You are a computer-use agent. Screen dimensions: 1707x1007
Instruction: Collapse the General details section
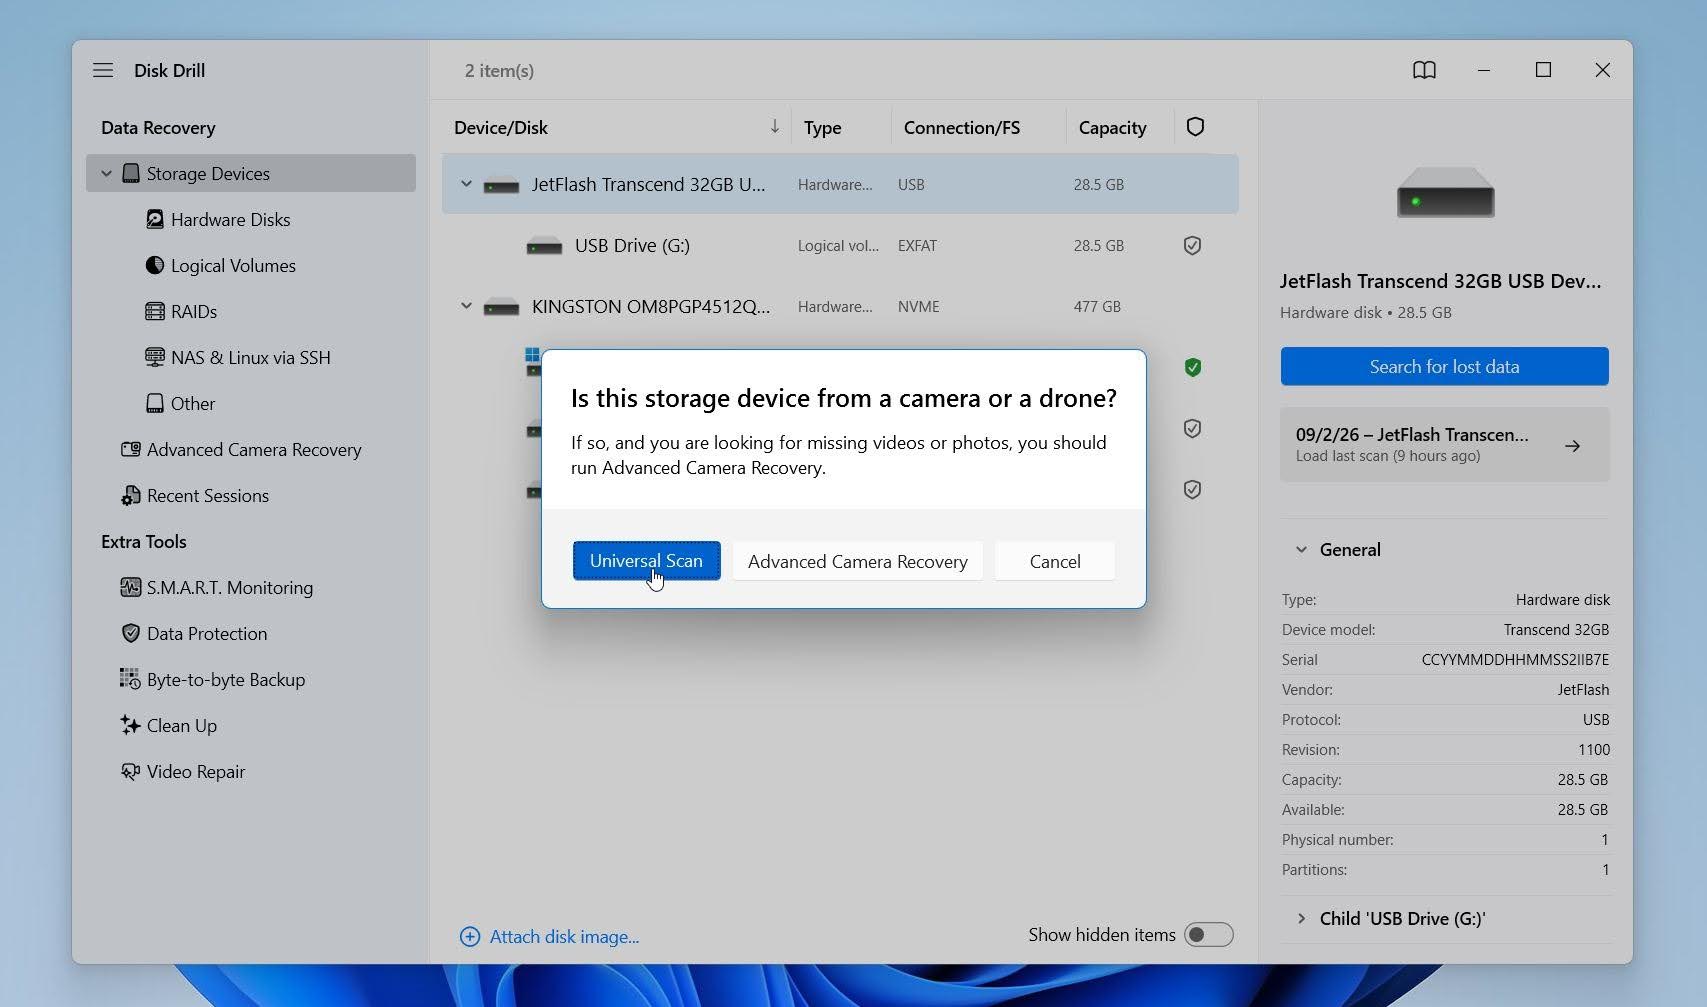(1301, 549)
